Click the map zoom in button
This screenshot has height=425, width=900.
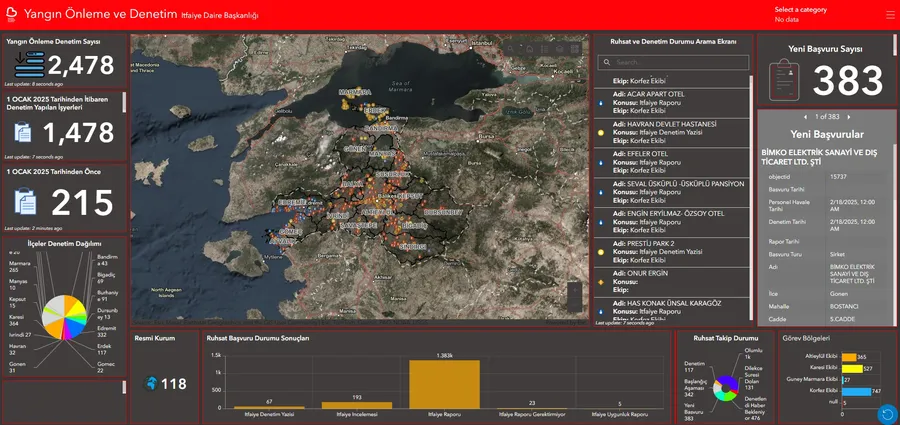[574, 290]
